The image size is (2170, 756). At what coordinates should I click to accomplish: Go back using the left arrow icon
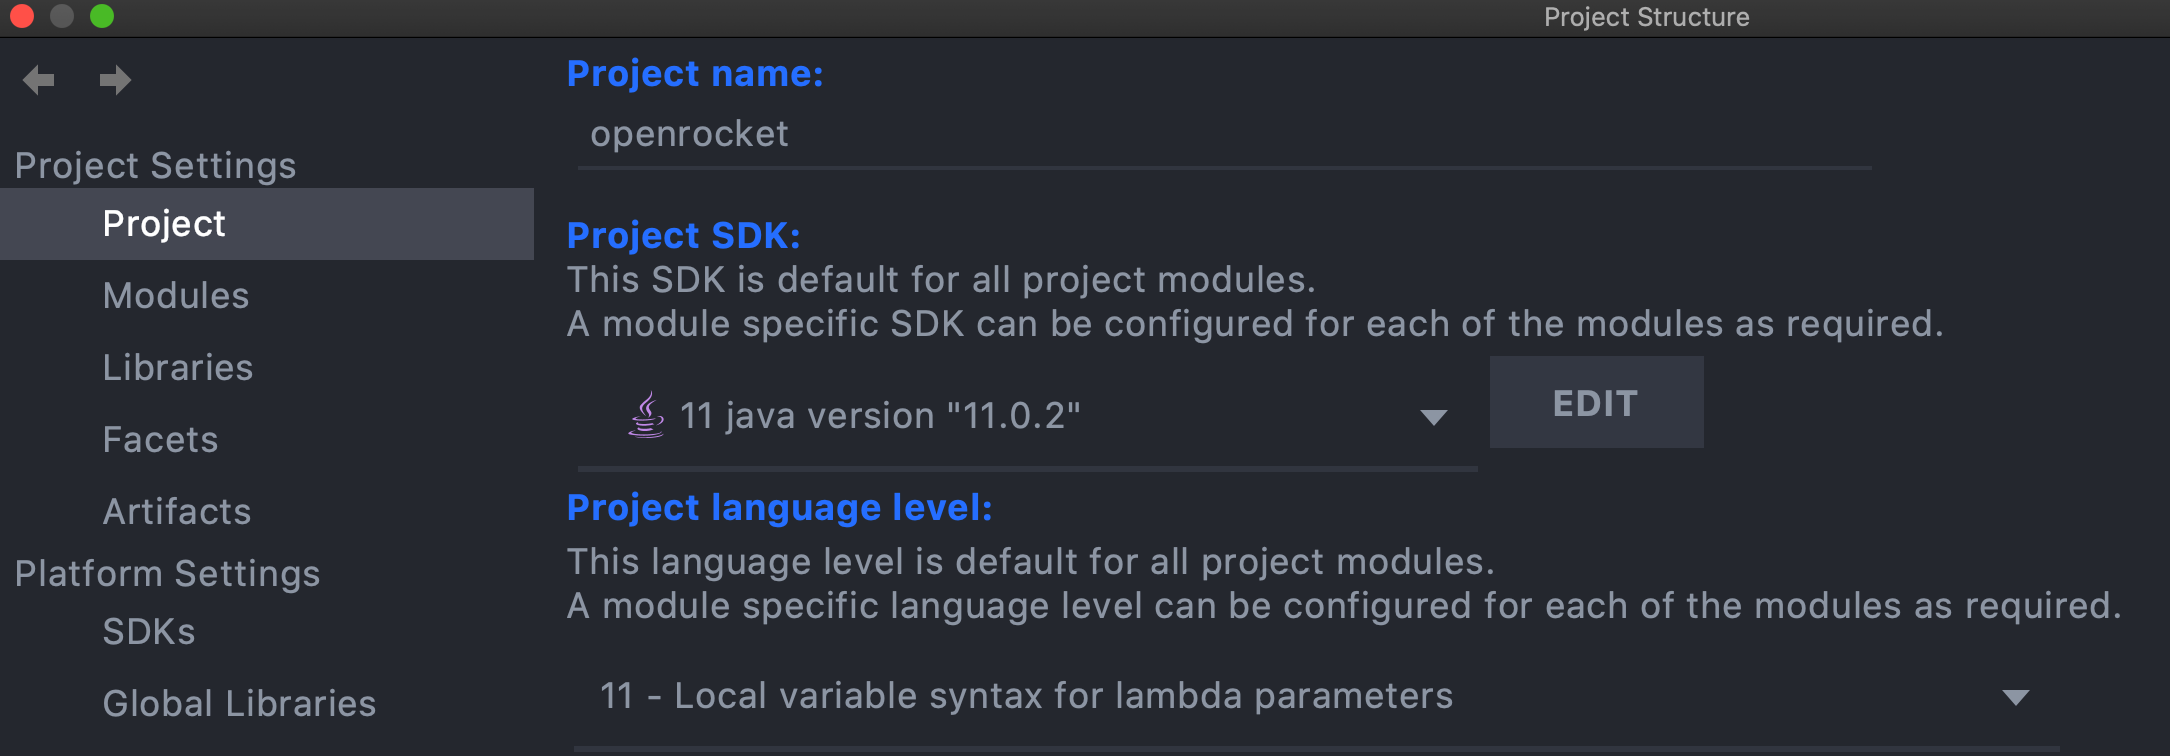[x=39, y=80]
